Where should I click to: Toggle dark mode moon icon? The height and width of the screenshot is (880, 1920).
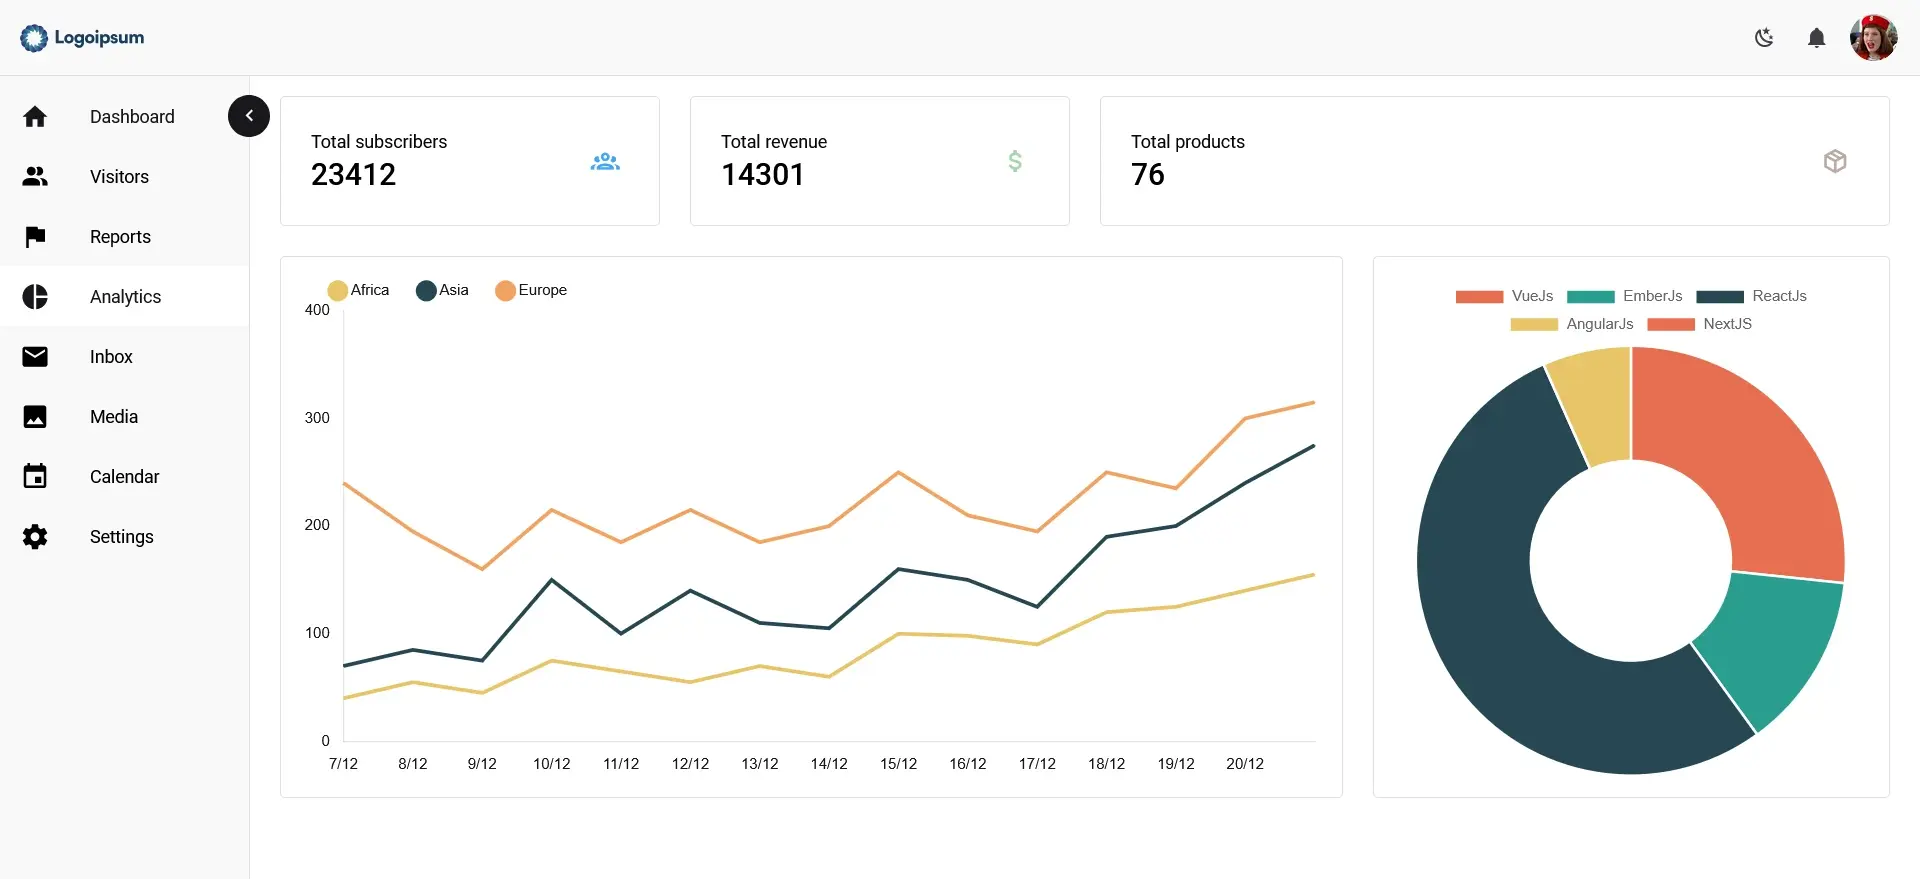pyautogui.click(x=1764, y=38)
